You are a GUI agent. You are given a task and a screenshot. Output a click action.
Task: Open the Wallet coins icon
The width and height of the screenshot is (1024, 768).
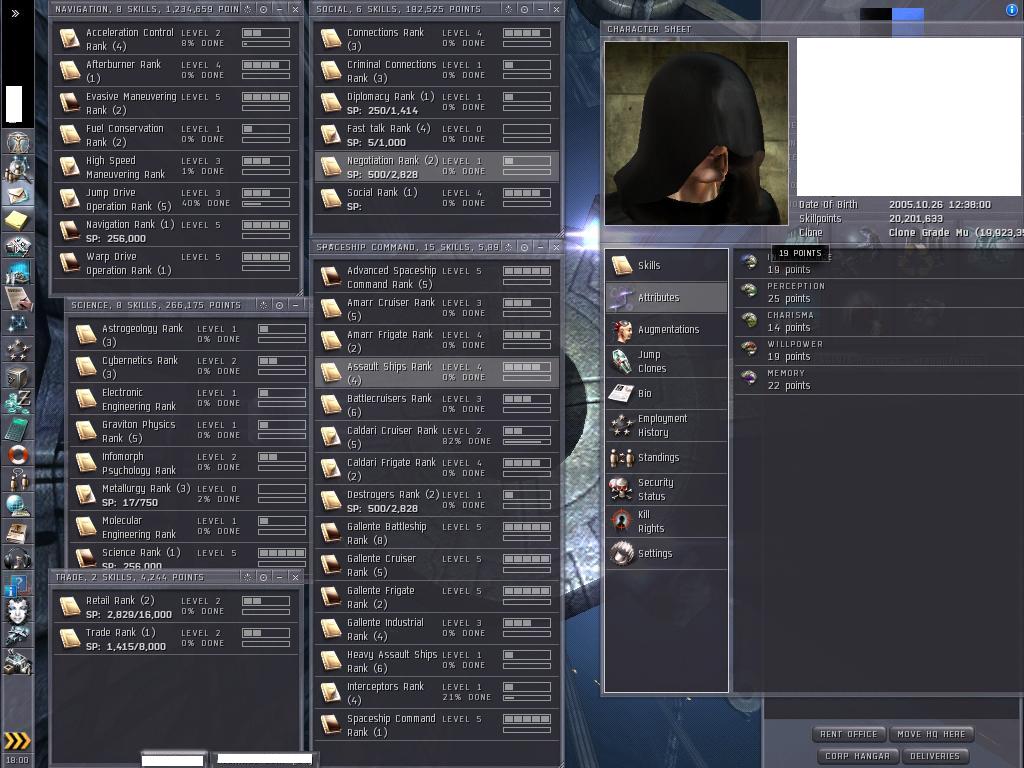coord(18,402)
